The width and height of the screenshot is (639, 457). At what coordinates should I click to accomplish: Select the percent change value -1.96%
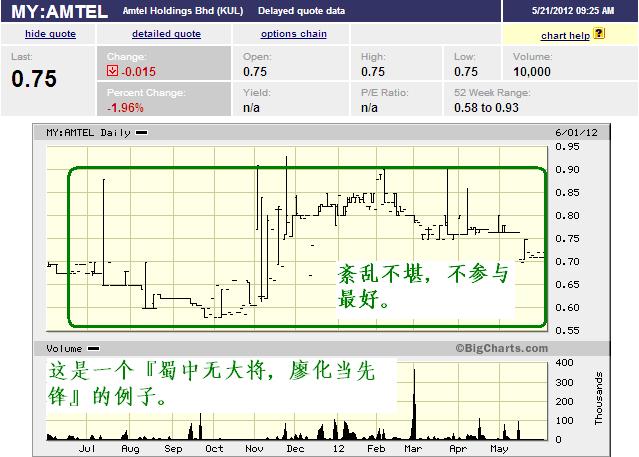point(125,108)
